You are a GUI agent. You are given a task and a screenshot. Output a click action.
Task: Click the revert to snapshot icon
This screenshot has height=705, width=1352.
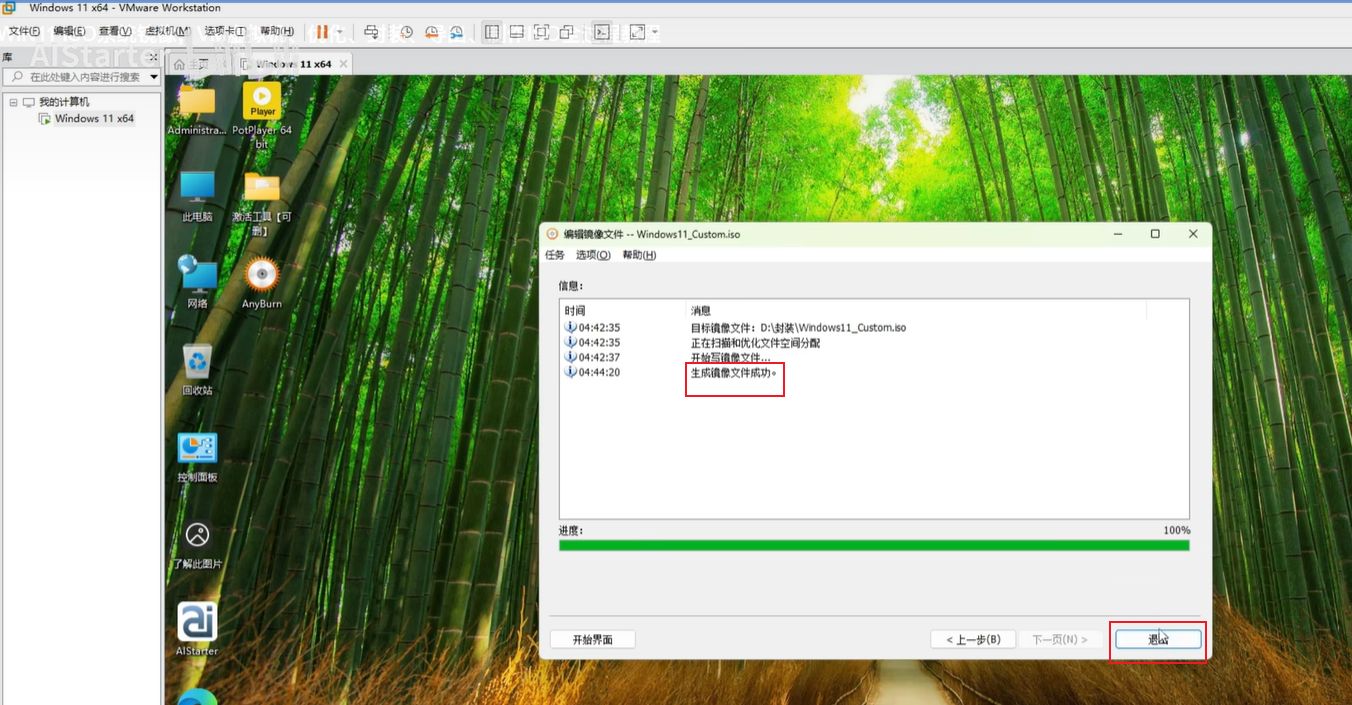coord(431,32)
